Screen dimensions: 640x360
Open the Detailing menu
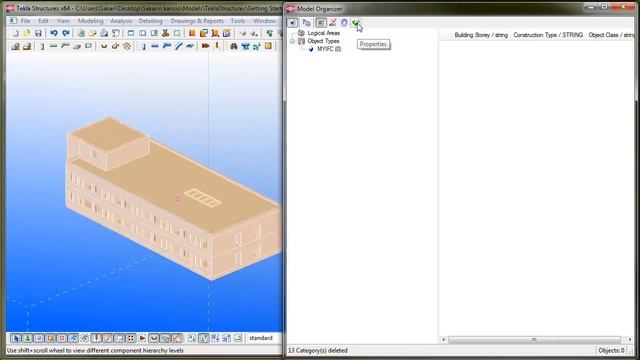point(151,21)
